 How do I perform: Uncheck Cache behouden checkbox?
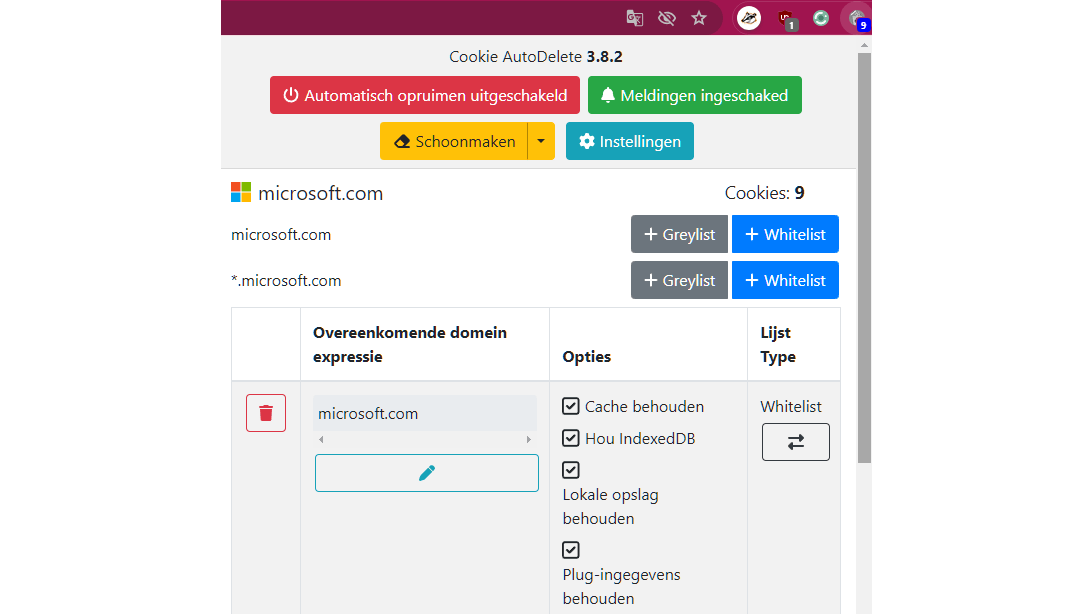click(x=570, y=406)
